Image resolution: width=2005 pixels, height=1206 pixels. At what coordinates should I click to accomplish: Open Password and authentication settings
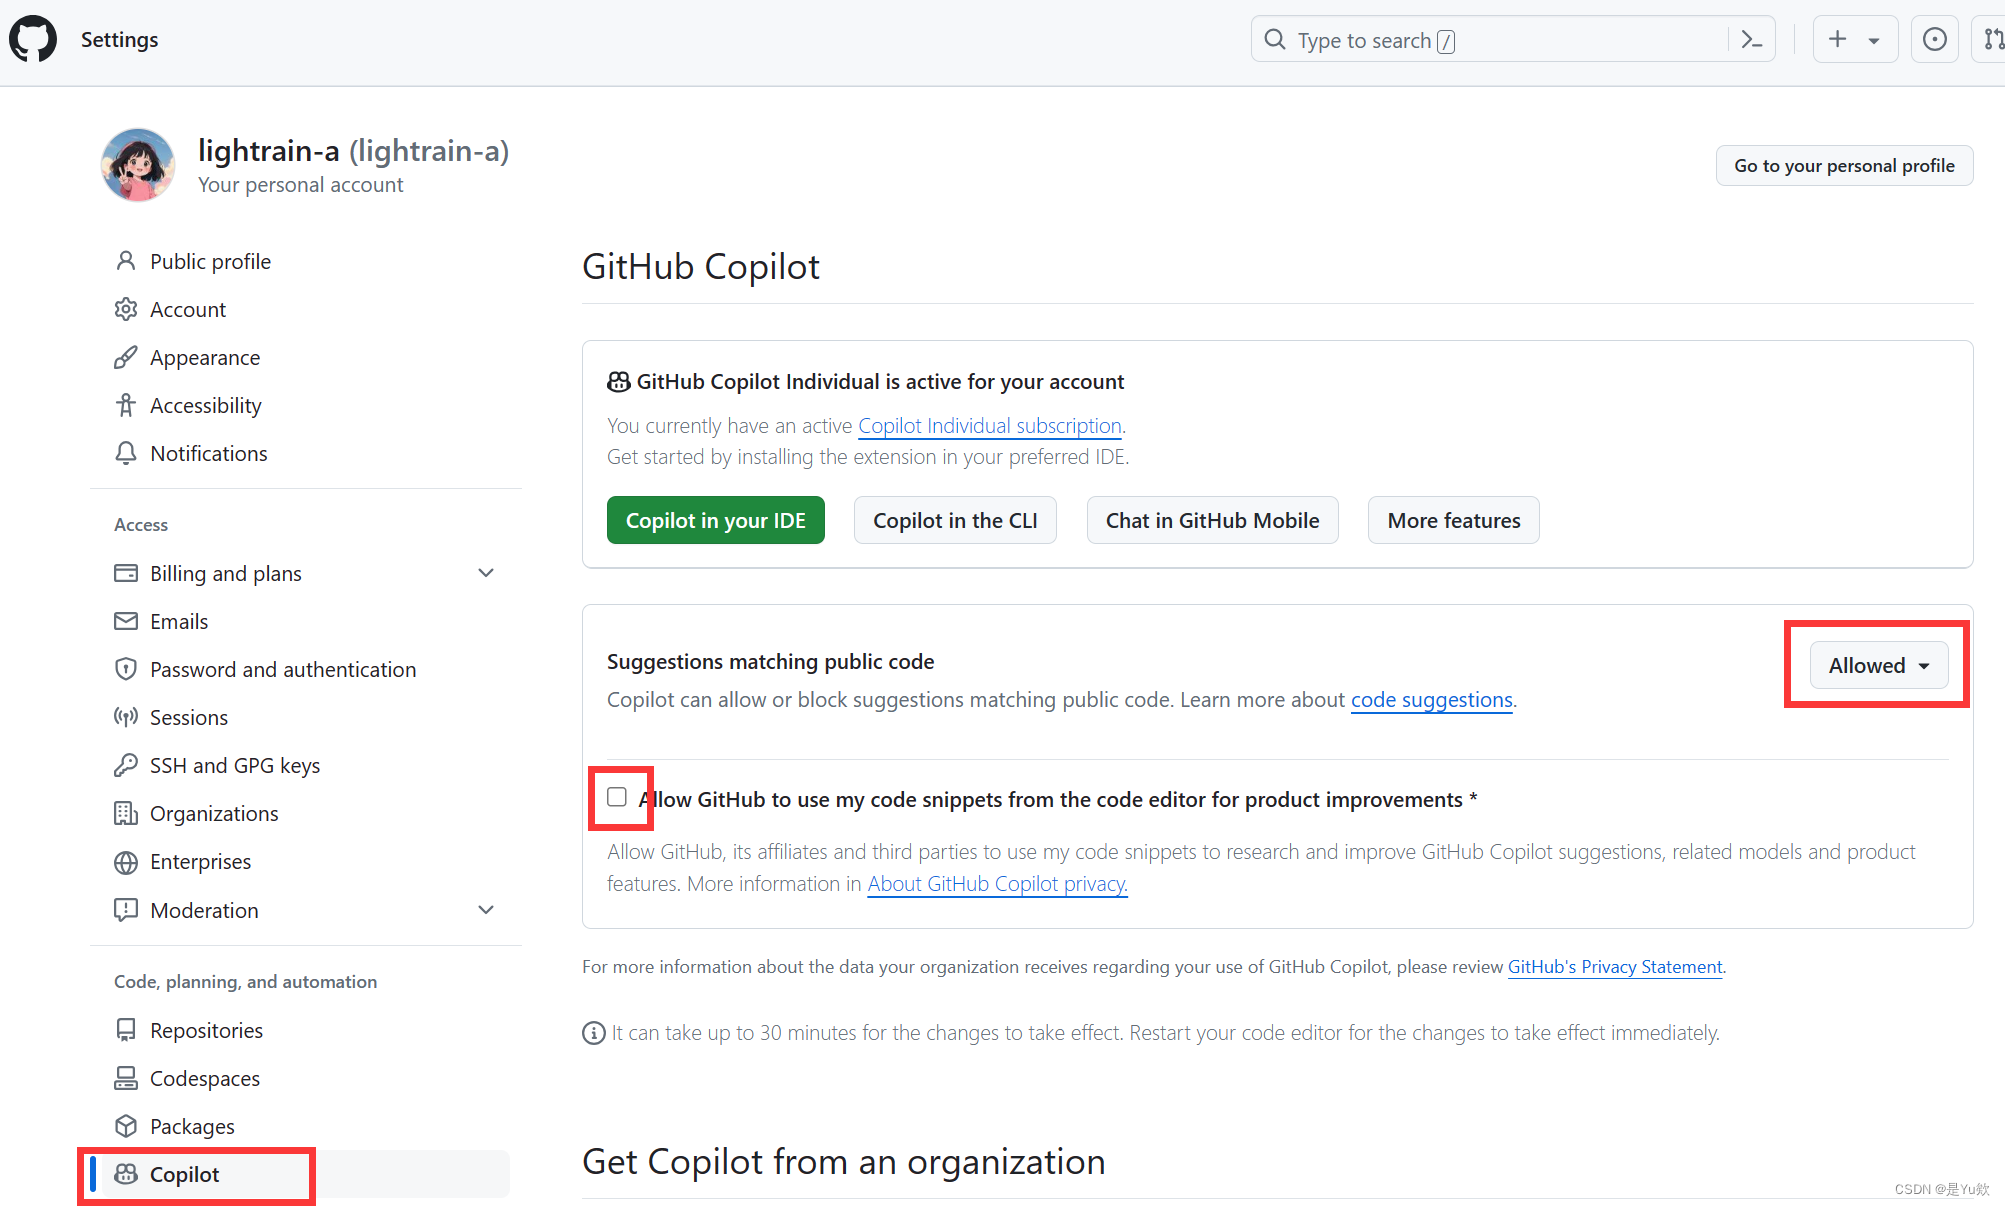[x=283, y=669]
